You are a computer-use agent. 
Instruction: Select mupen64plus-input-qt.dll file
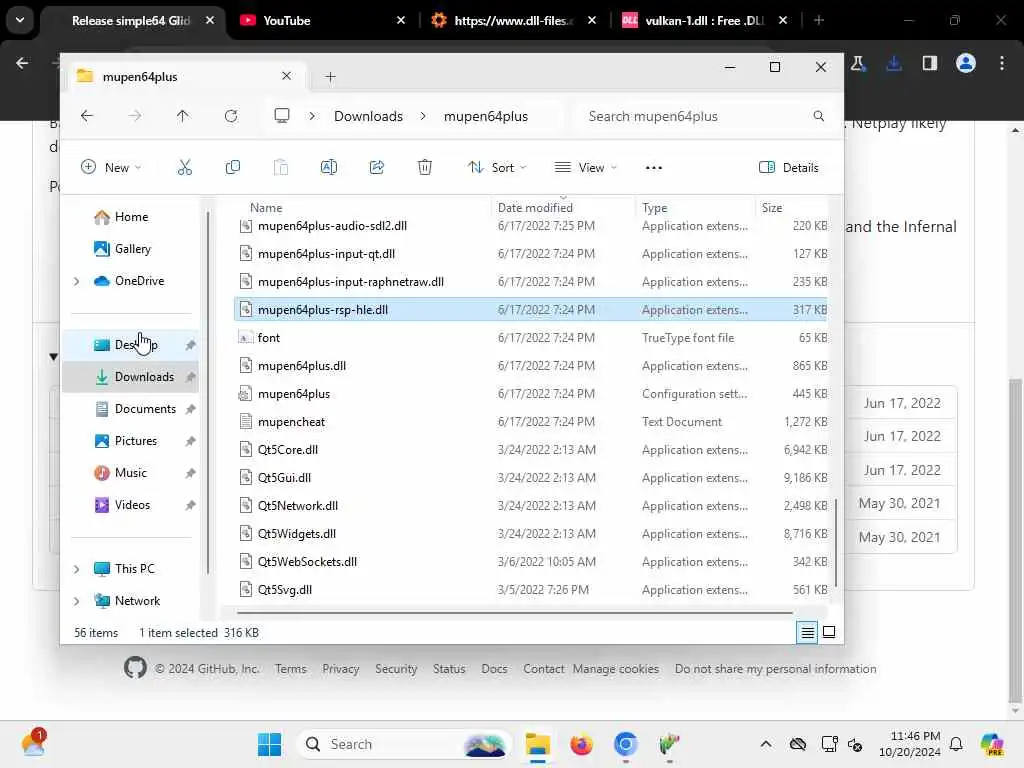pos(530,254)
